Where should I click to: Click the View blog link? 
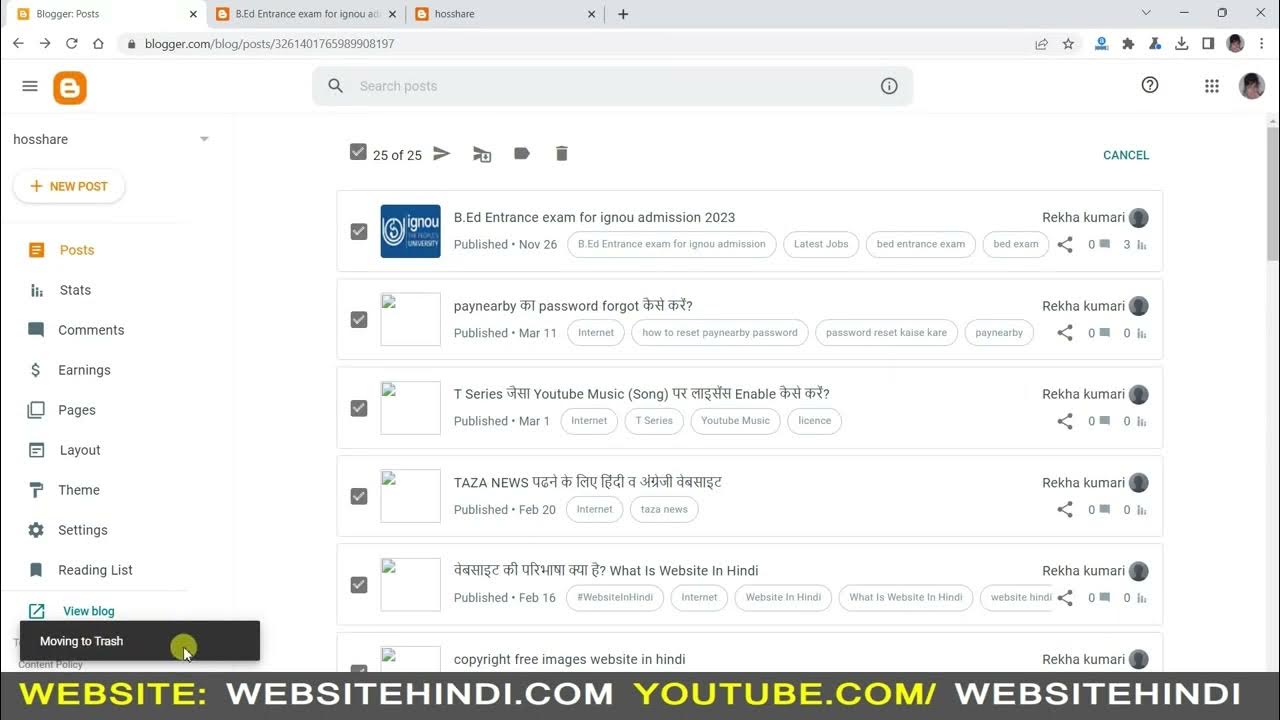(x=88, y=611)
